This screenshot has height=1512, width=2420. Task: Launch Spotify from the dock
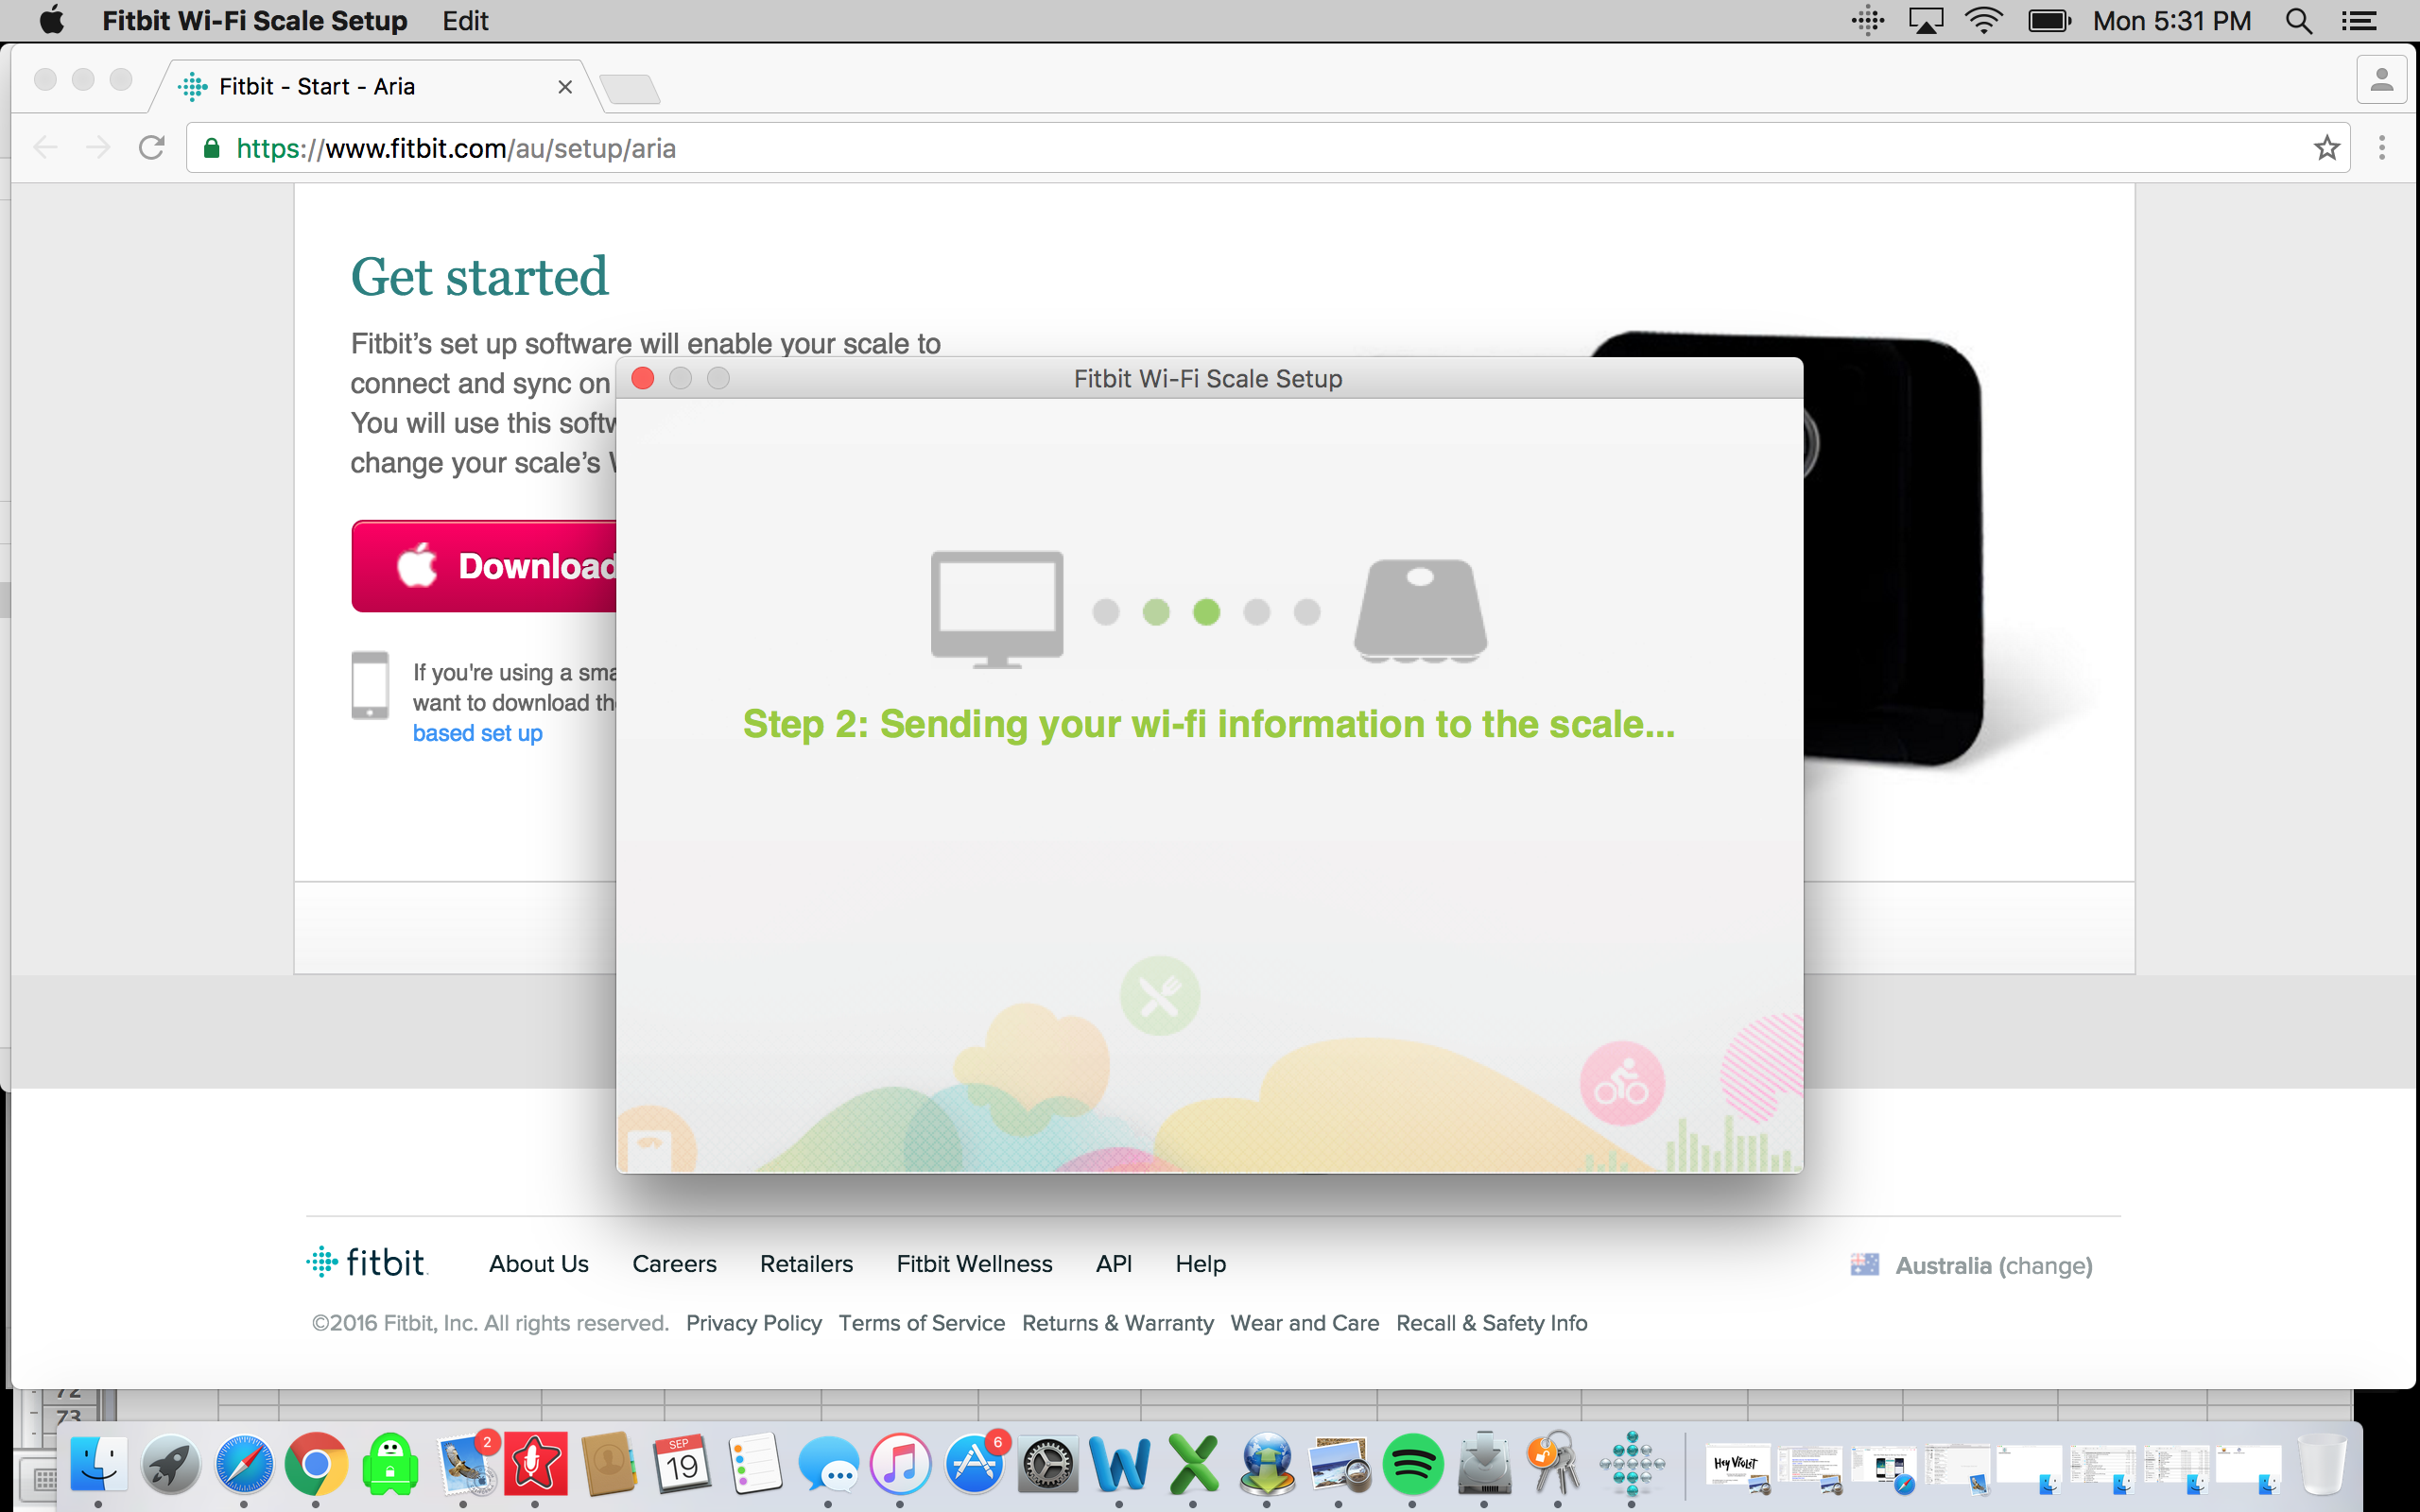(1413, 1465)
